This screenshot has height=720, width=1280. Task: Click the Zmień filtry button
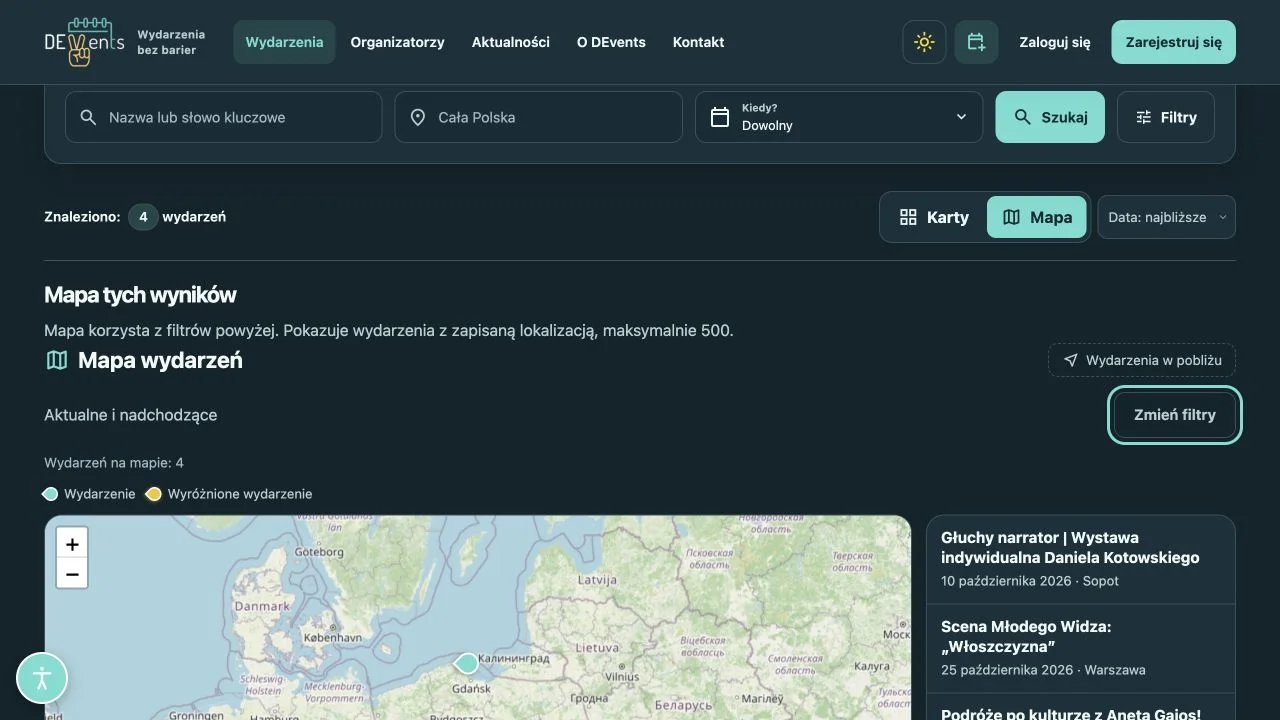point(1175,415)
